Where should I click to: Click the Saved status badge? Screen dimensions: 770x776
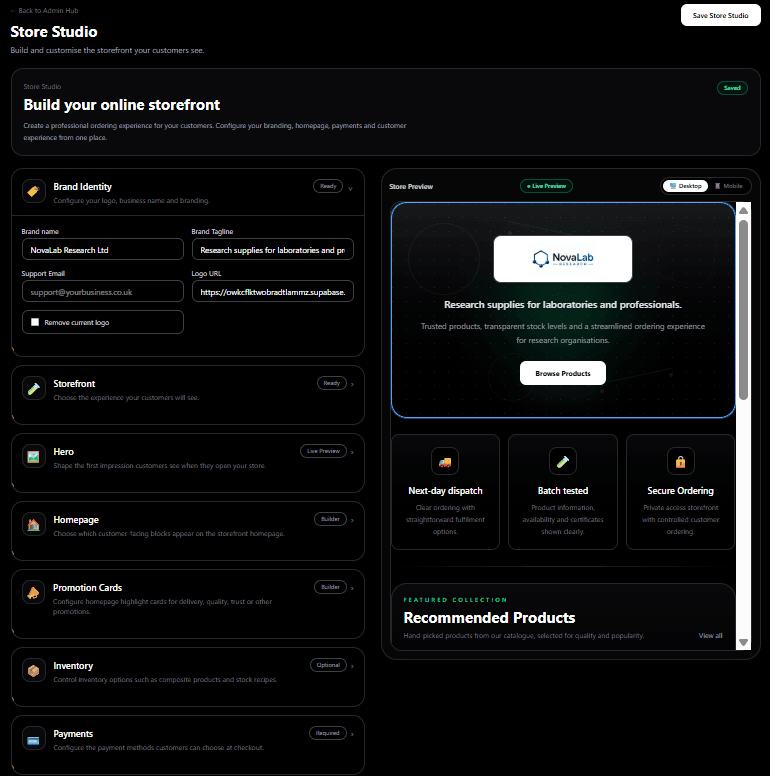coord(732,88)
